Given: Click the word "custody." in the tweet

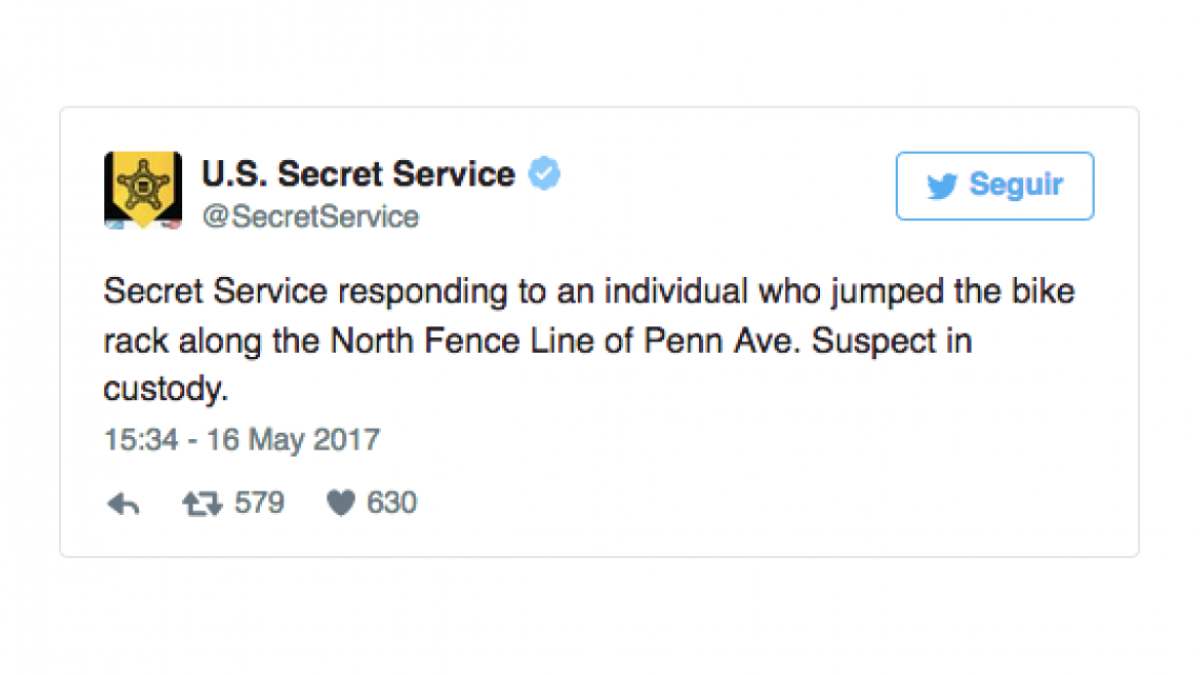Looking at the screenshot, I should pos(167,389).
